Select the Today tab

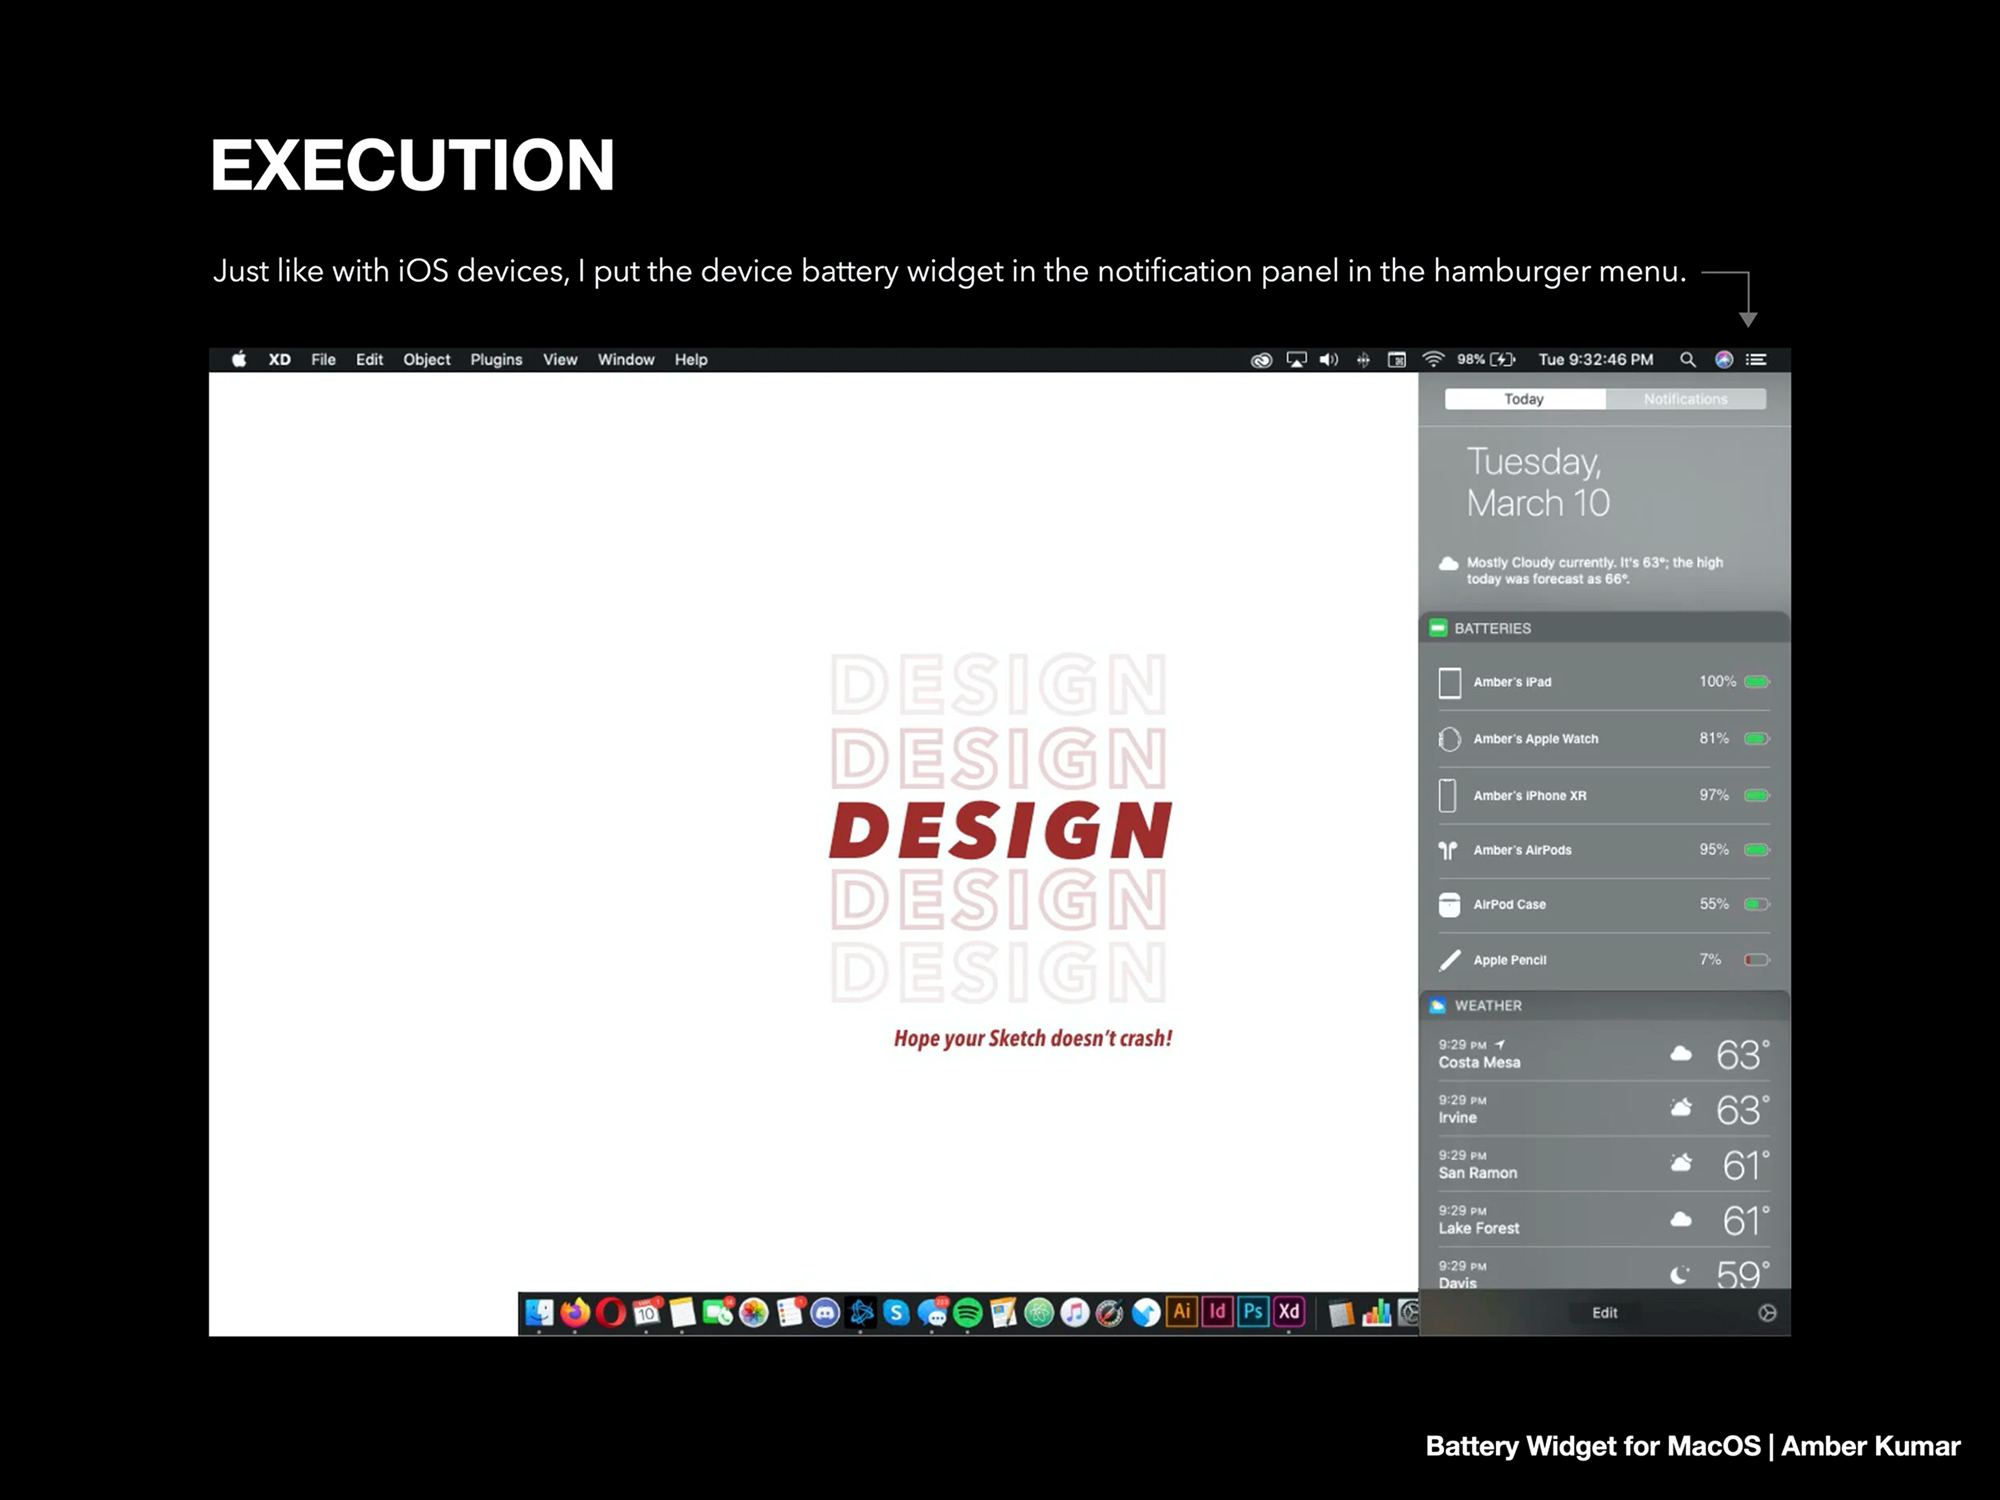[x=1524, y=399]
